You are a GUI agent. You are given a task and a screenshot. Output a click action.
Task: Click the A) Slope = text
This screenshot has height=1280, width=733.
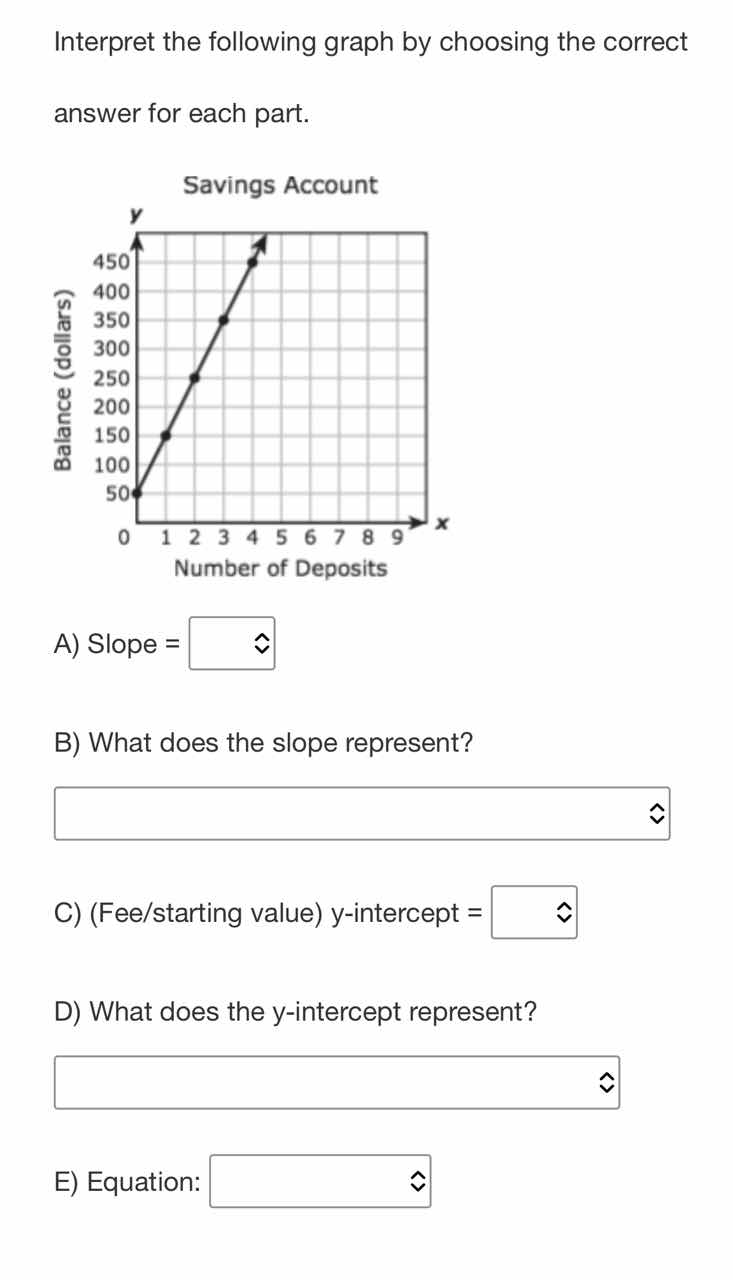(x=115, y=643)
